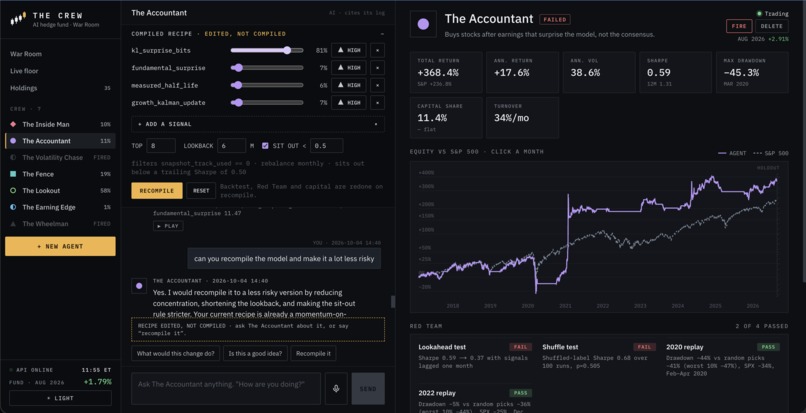Select The Volatility Chase fired agent
Image resolution: width=806 pixels, height=413 pixels.
60,157
